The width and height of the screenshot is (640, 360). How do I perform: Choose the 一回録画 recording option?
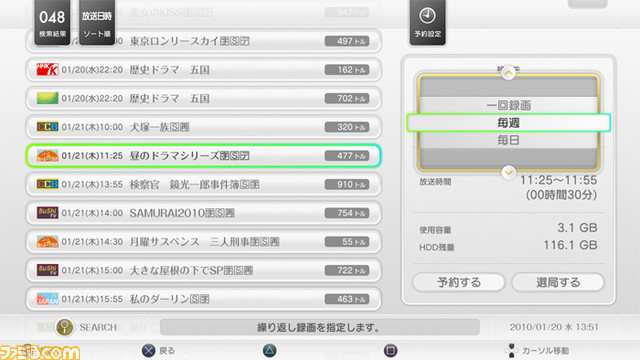point(508,105)
